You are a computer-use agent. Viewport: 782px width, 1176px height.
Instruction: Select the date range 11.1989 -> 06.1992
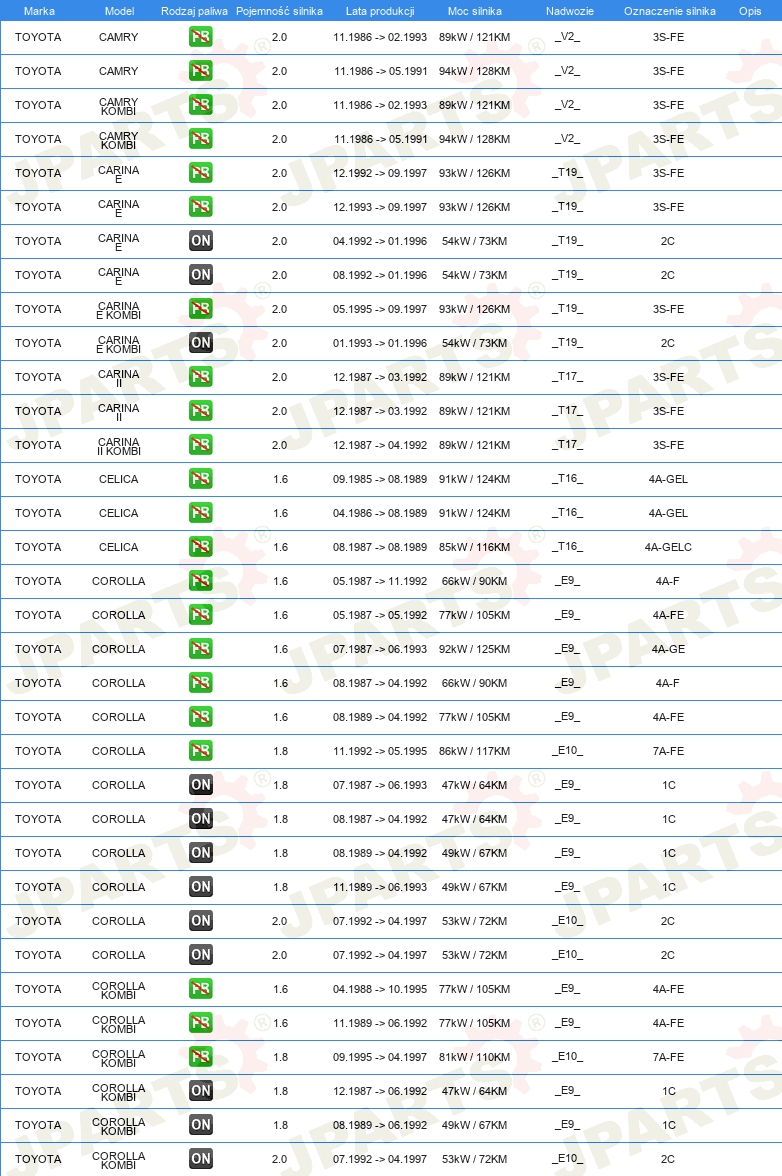(380, 1023)
